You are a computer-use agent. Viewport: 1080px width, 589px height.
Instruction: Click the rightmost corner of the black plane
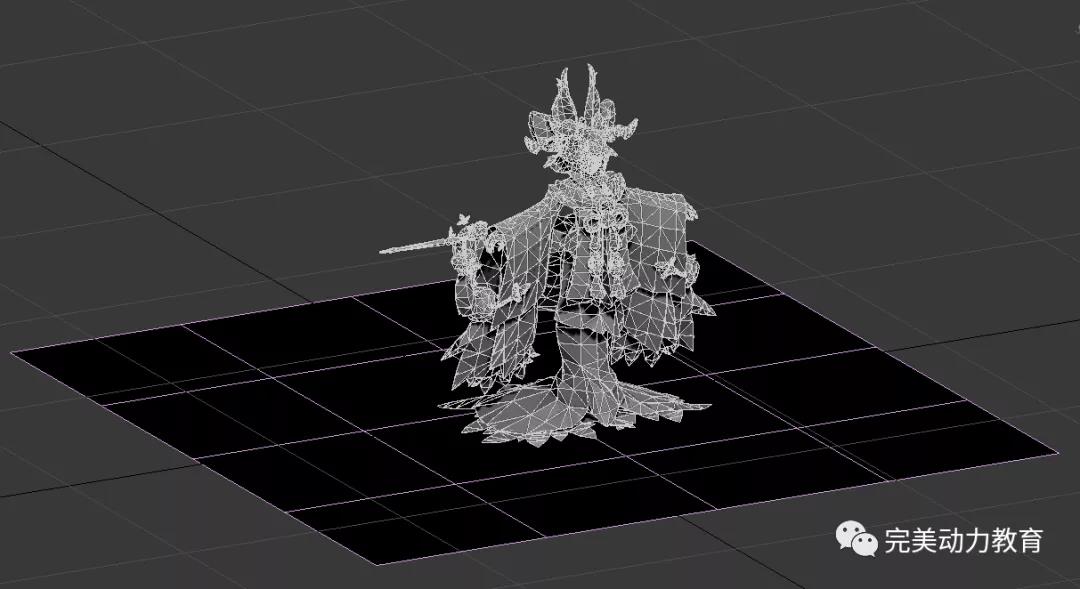[1055, 452]
